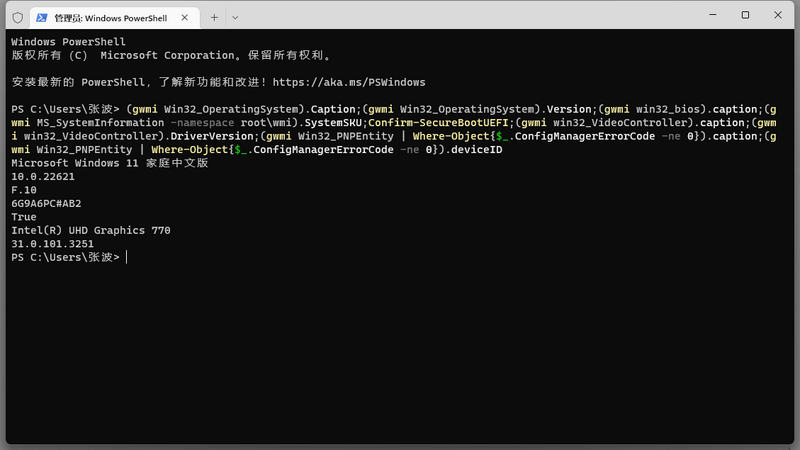
Task: Select the 管理员: Windows PowerShell tab
Action: pos(115,18)
